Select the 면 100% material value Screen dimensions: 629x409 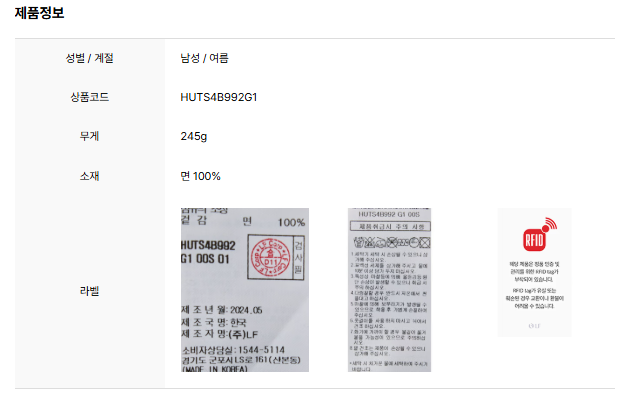(x=200, y=176)
